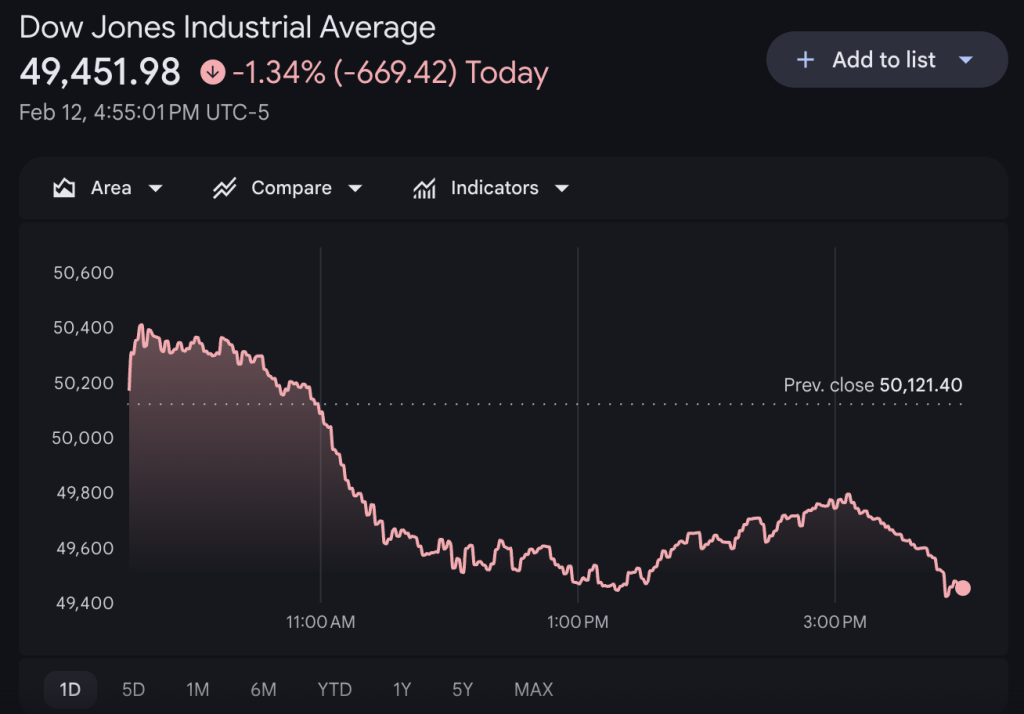The width and height of the screenshot is (1024, 714).
Task: Click the chart's current price endpoint dot
Action: [962, 588]
